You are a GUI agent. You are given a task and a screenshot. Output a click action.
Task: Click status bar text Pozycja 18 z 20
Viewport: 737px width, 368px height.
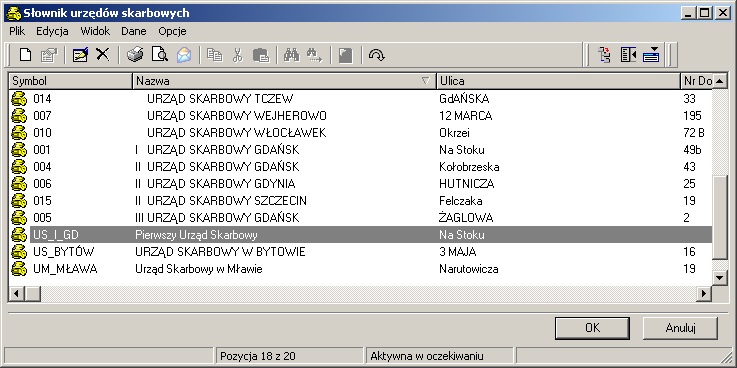(x=258, y=356)
